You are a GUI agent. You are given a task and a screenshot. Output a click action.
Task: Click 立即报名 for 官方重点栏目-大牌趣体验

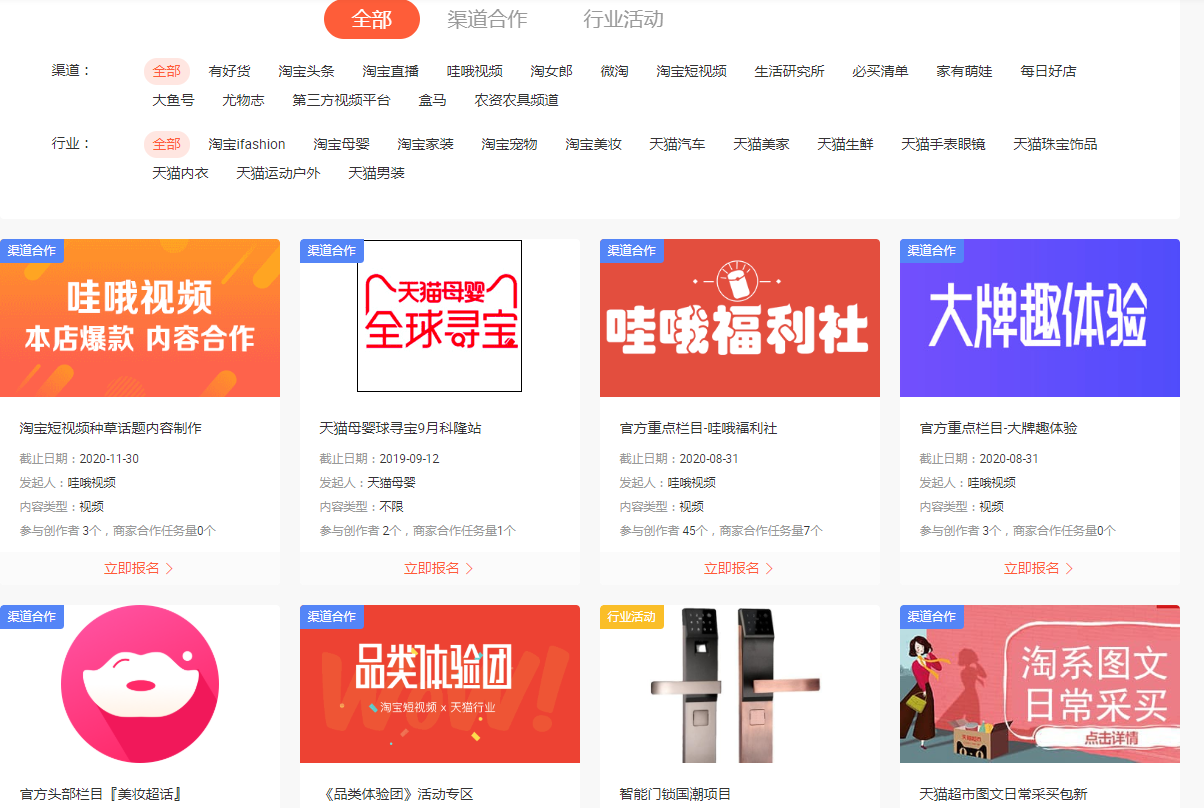coord(1039,568)
